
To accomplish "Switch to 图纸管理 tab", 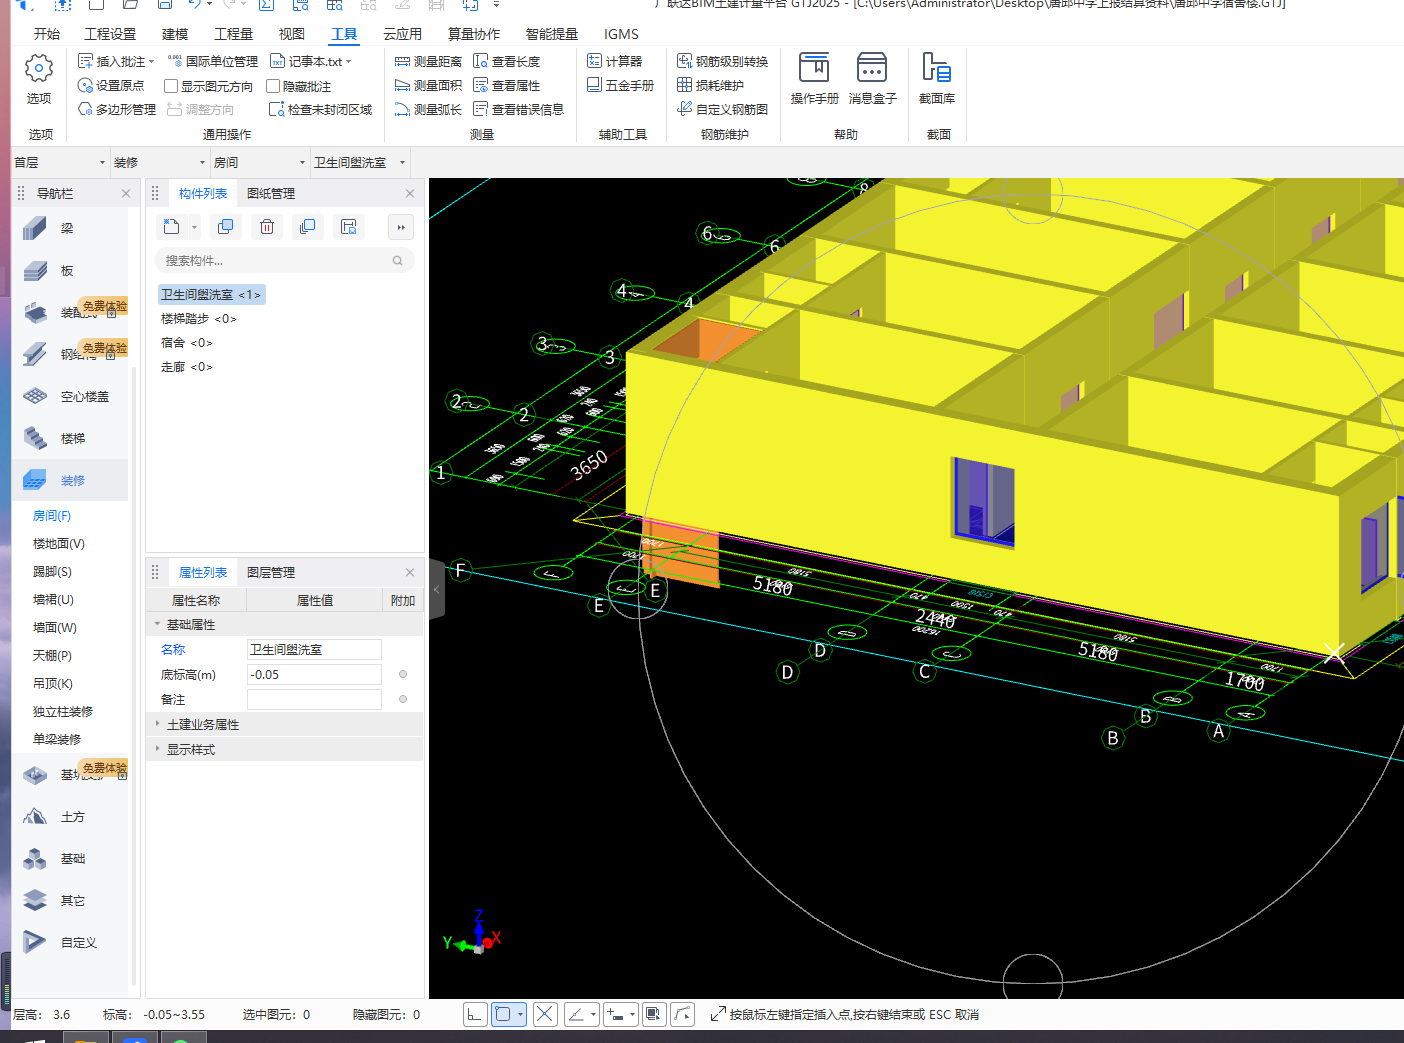I will click(x=271, y=193).
